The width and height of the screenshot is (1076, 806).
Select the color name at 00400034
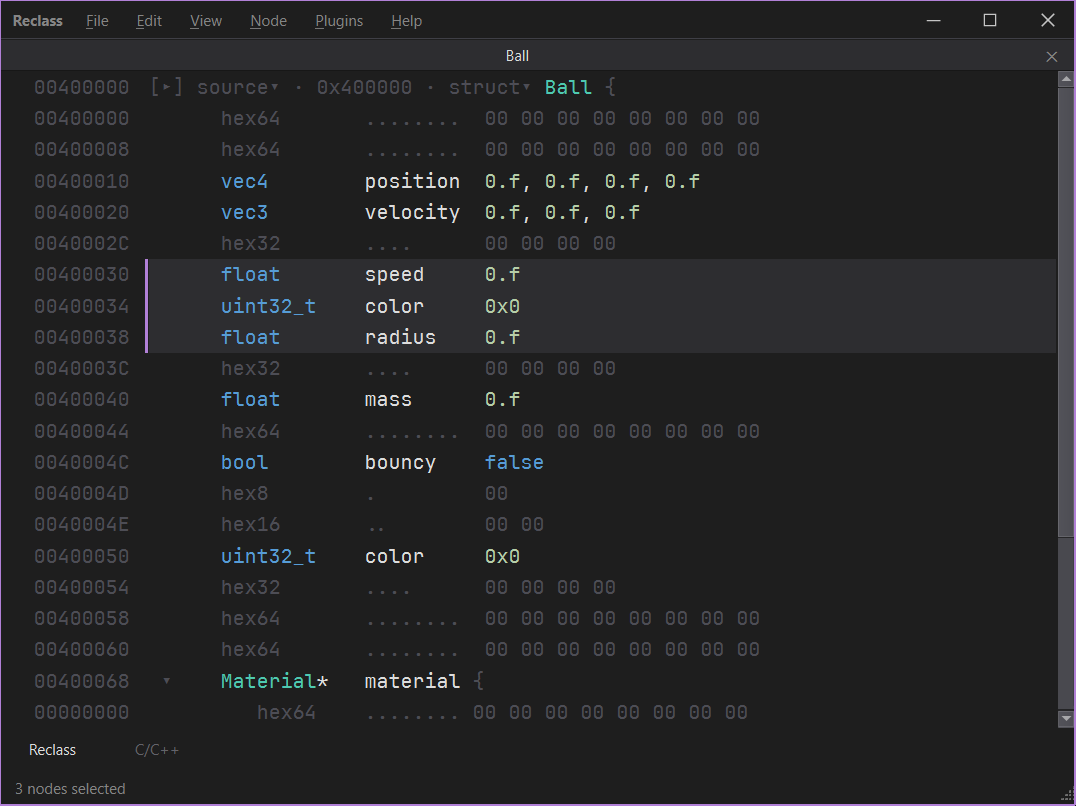coord(395,306)
